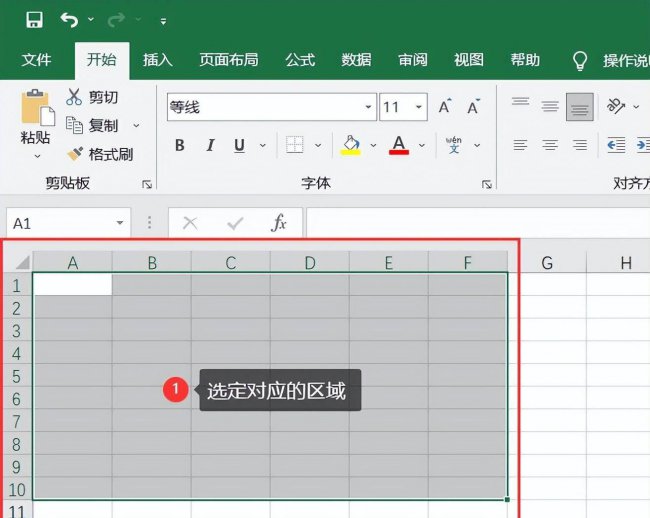Align text right

[x=580, y=145]
